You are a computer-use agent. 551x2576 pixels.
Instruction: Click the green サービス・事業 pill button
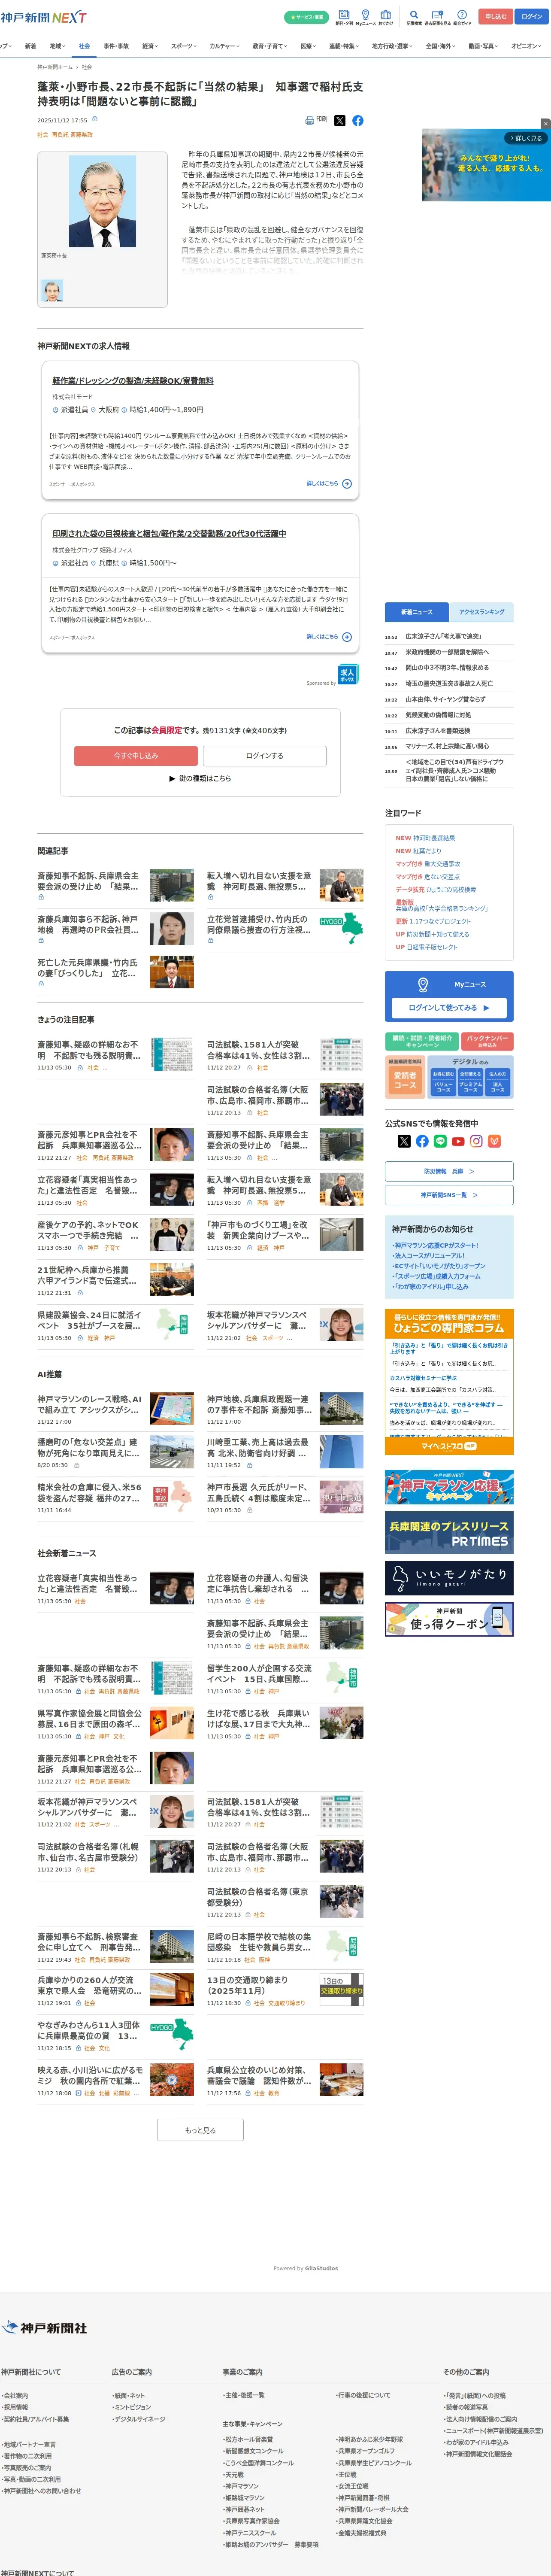point(306,17)
